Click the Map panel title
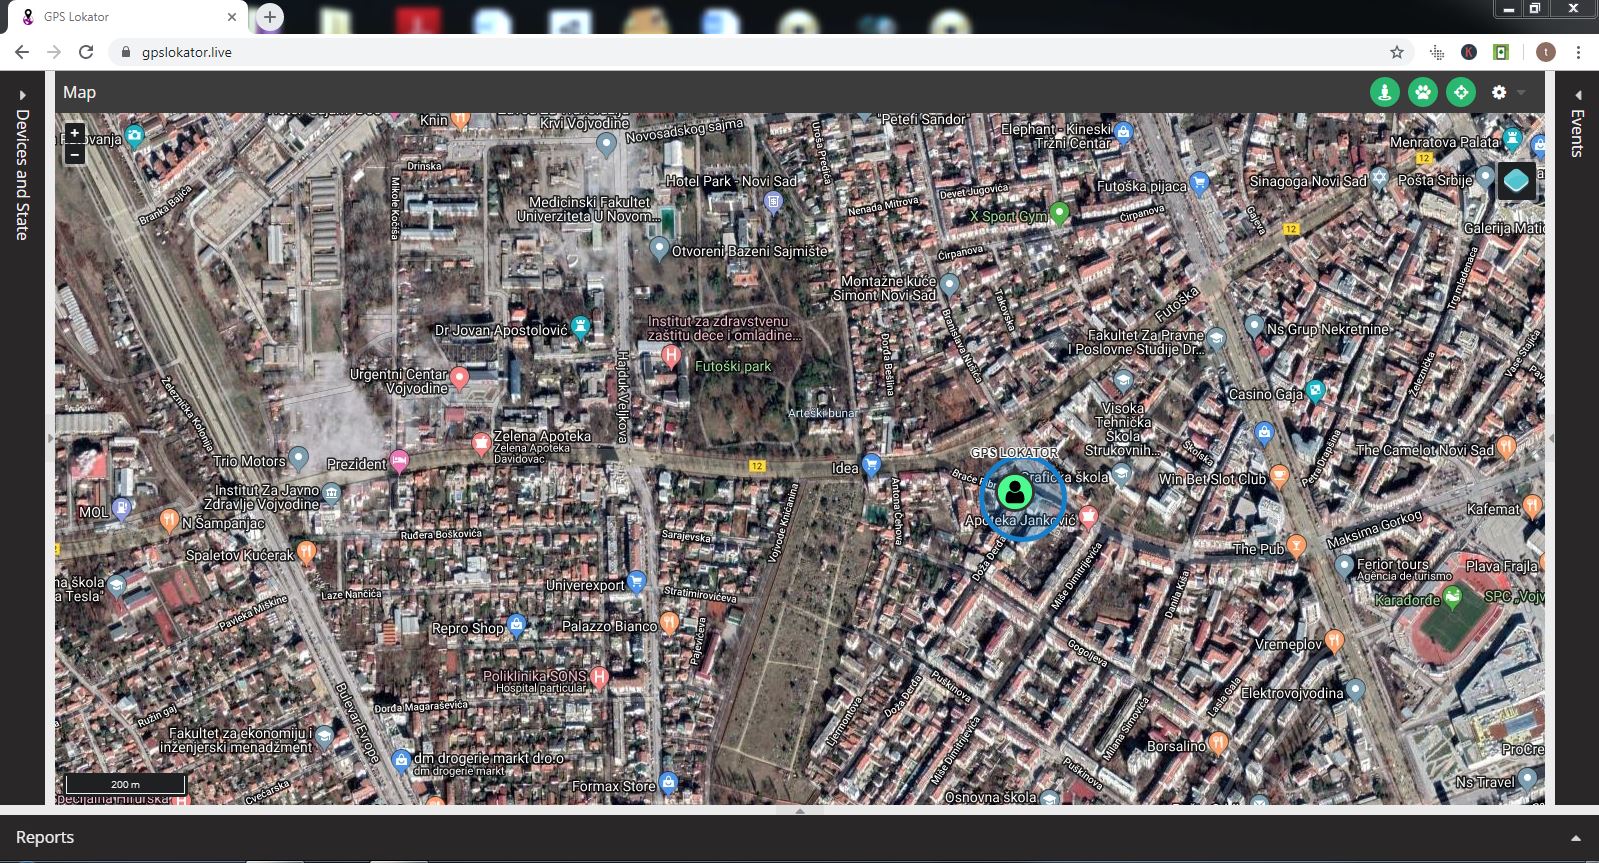 [x=79, y=92]
